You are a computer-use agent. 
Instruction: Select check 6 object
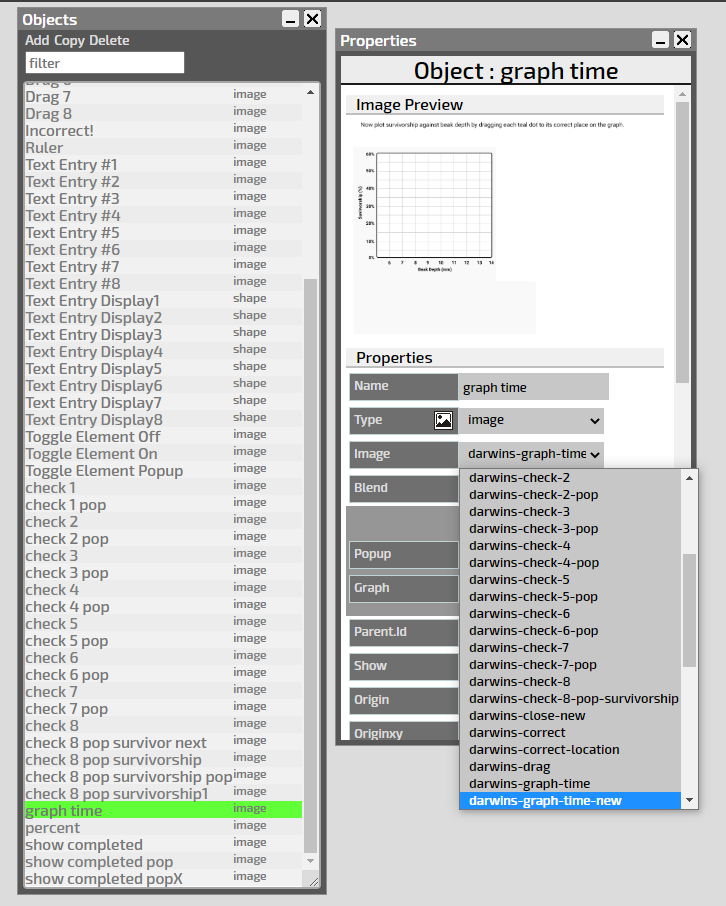coord(163,658)
